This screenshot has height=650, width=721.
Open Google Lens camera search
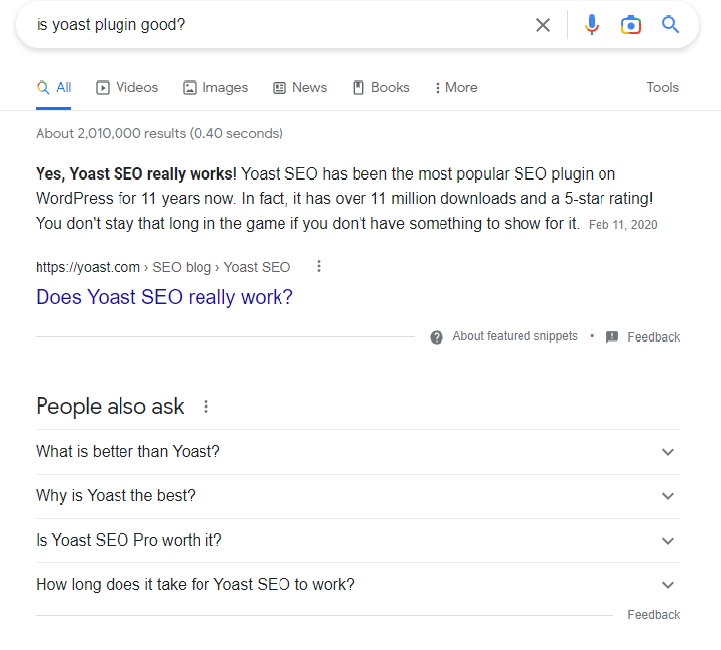631,25
